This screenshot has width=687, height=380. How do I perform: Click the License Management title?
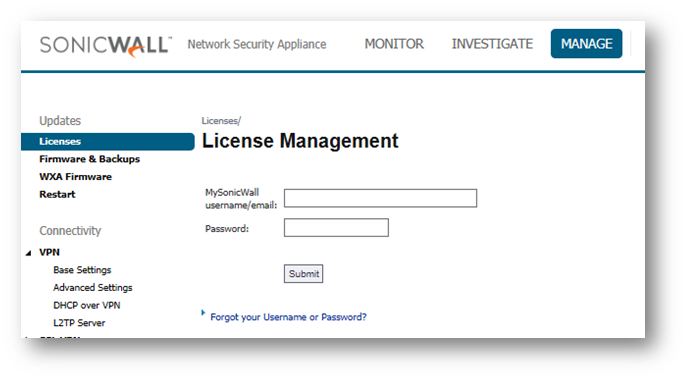[300, 141]
